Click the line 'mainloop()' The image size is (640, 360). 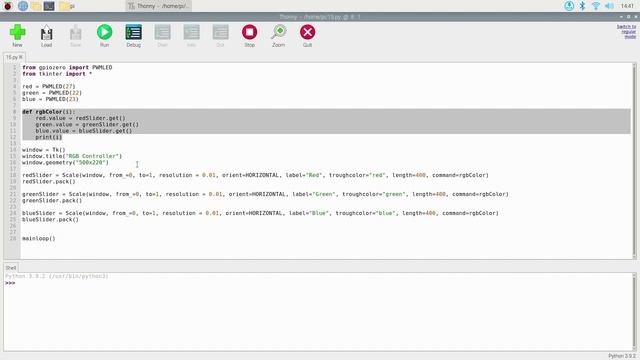(38, 238)
